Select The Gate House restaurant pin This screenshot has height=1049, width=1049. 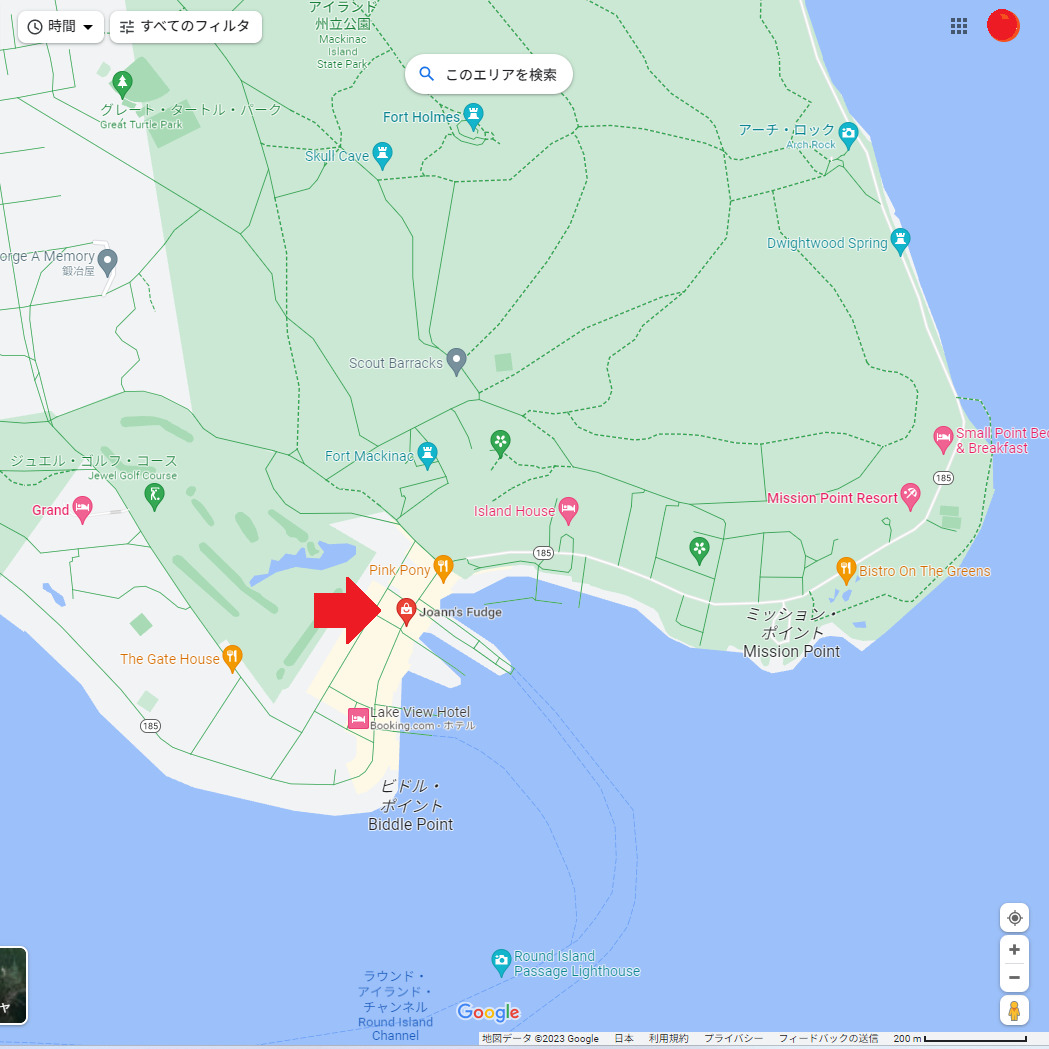[232, 658]
